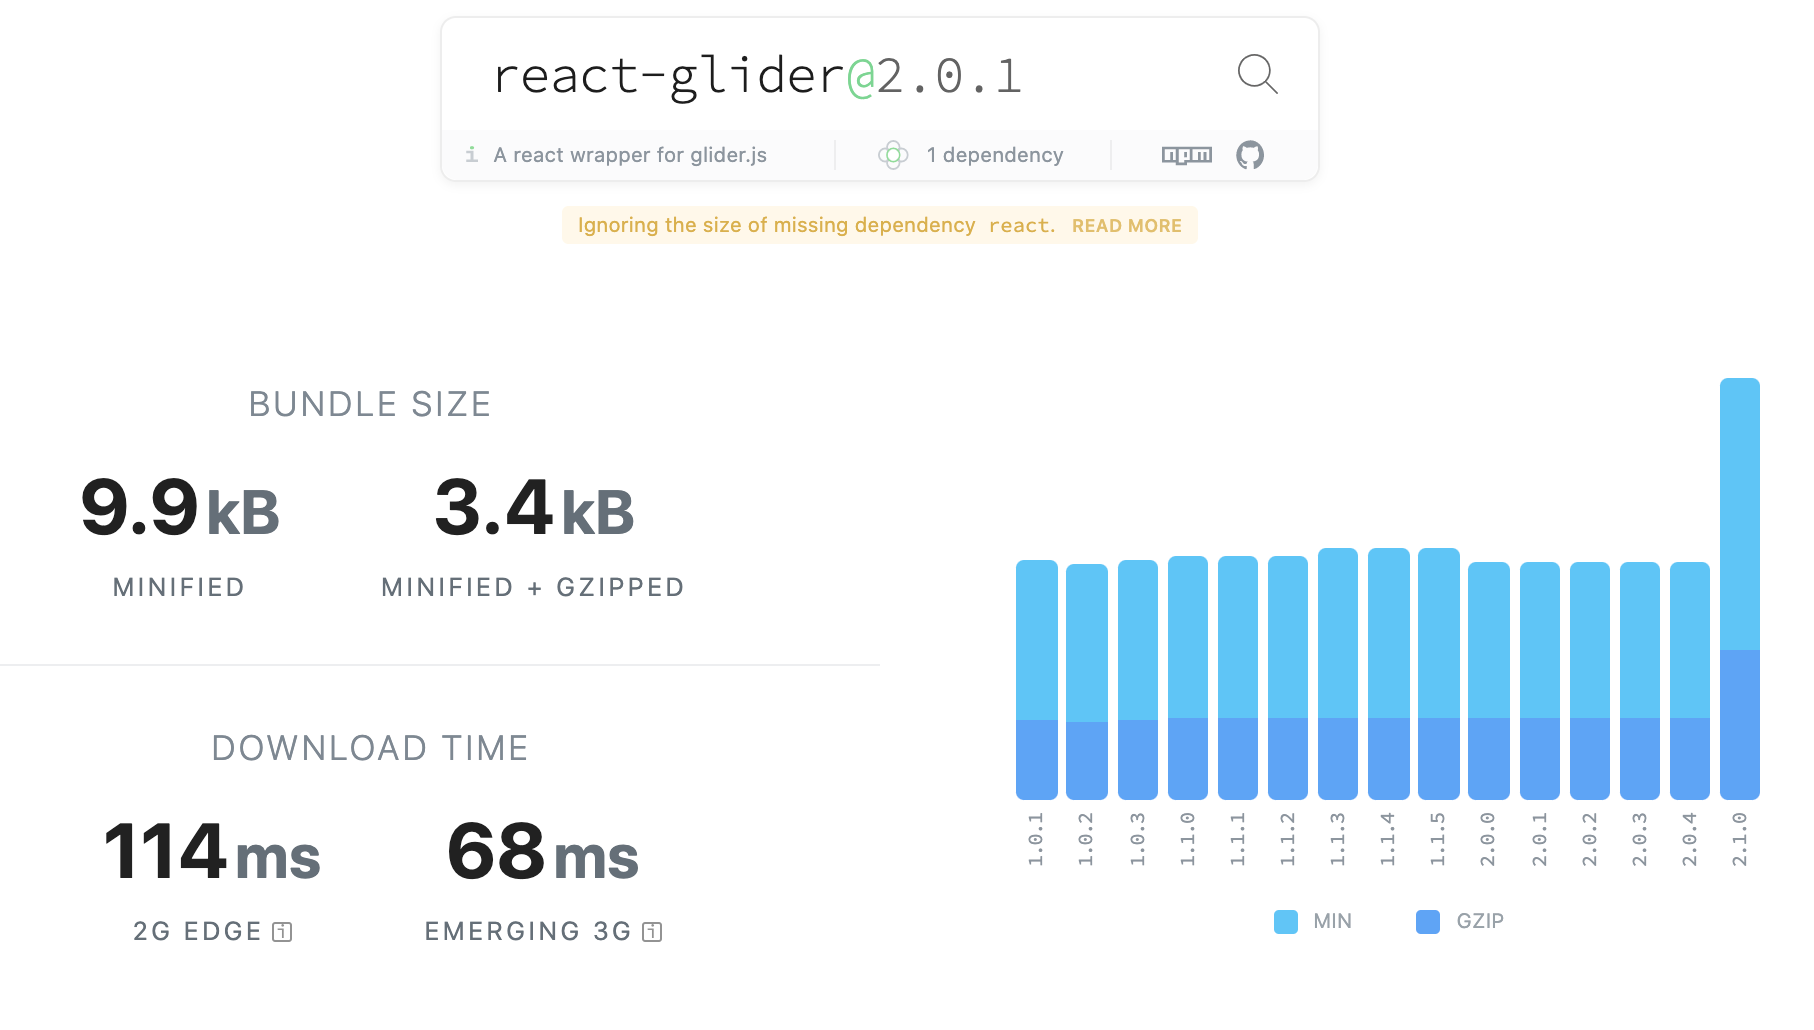The width and height of the screenshot is (1814, 1030).
Task: Select the 1.0.1 version bar
Action: click(x=1037, y=680)
